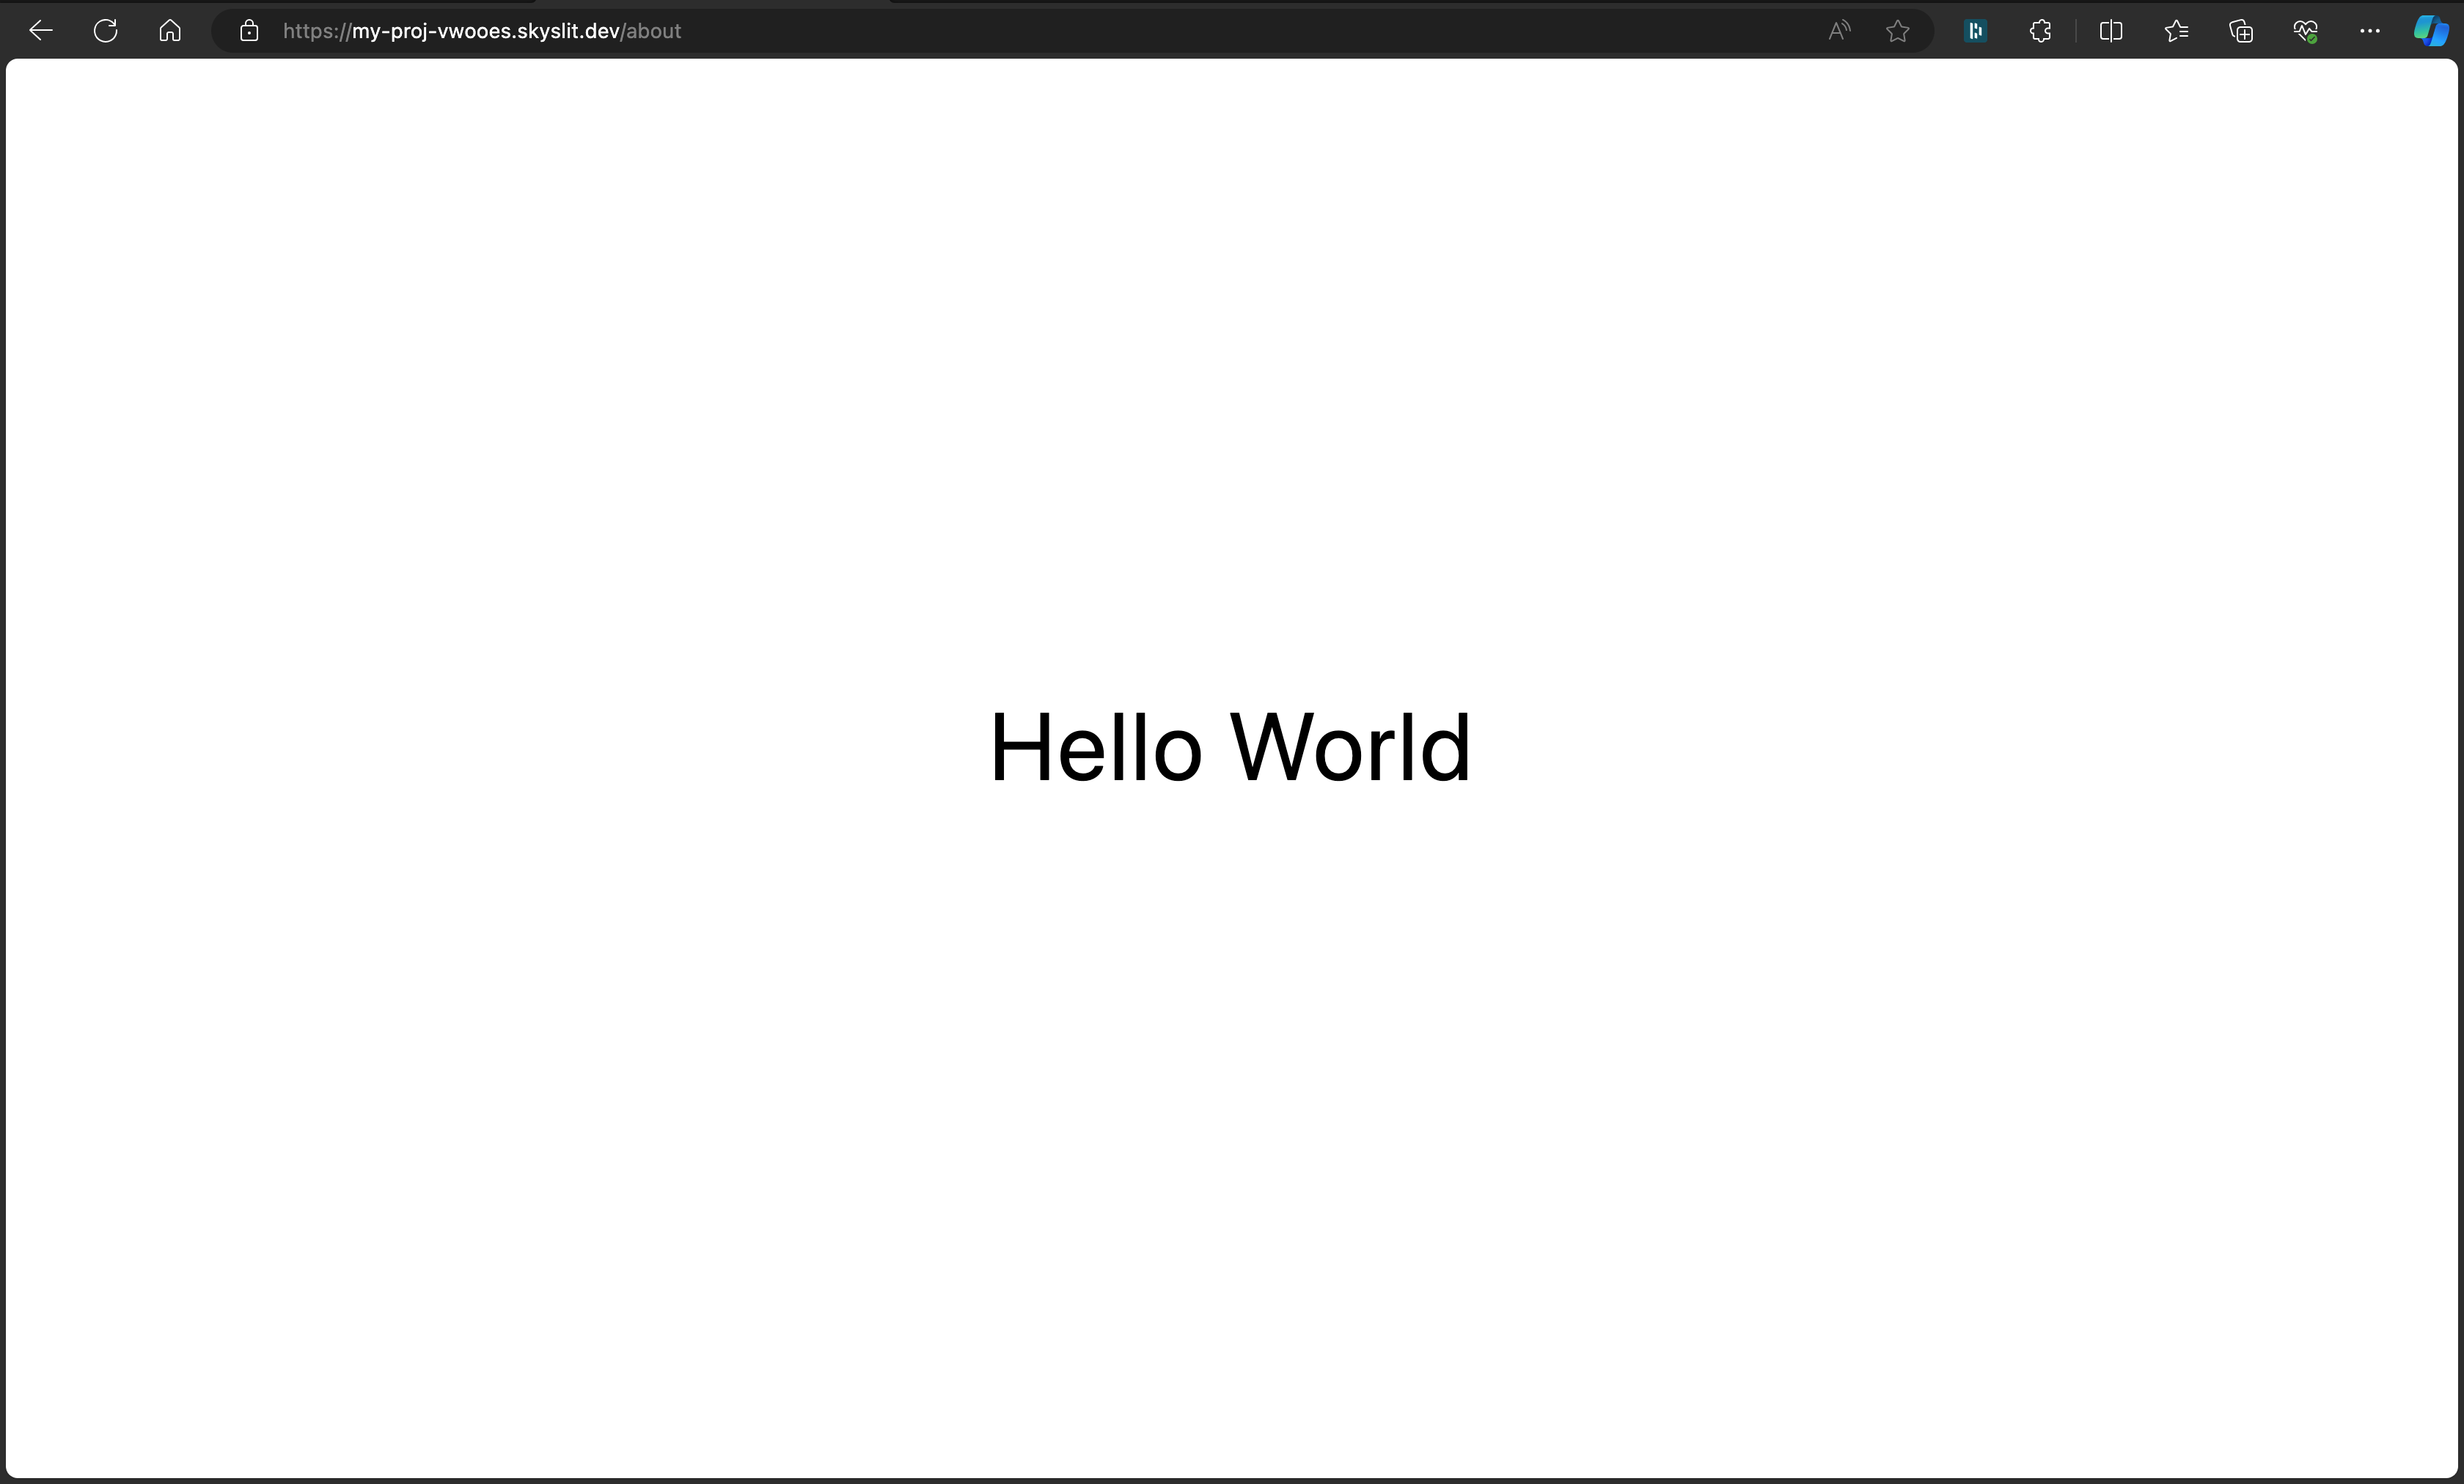Open Read aloud from the address bar
The image size is (2464, 1484).
1839,31
